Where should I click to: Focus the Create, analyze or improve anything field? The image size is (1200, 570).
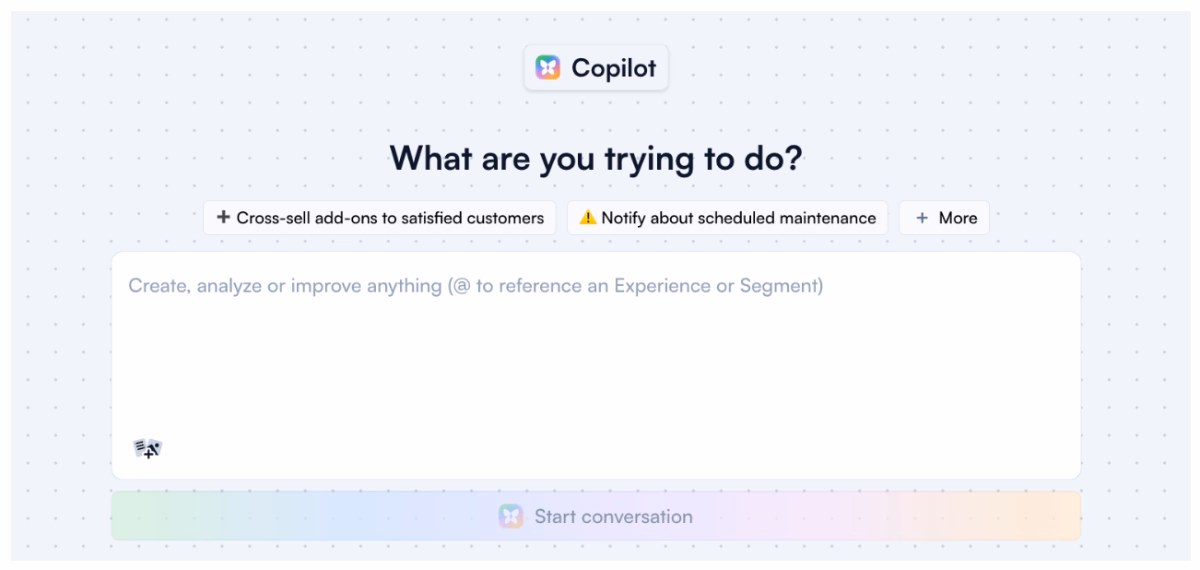tap(596, 365)
